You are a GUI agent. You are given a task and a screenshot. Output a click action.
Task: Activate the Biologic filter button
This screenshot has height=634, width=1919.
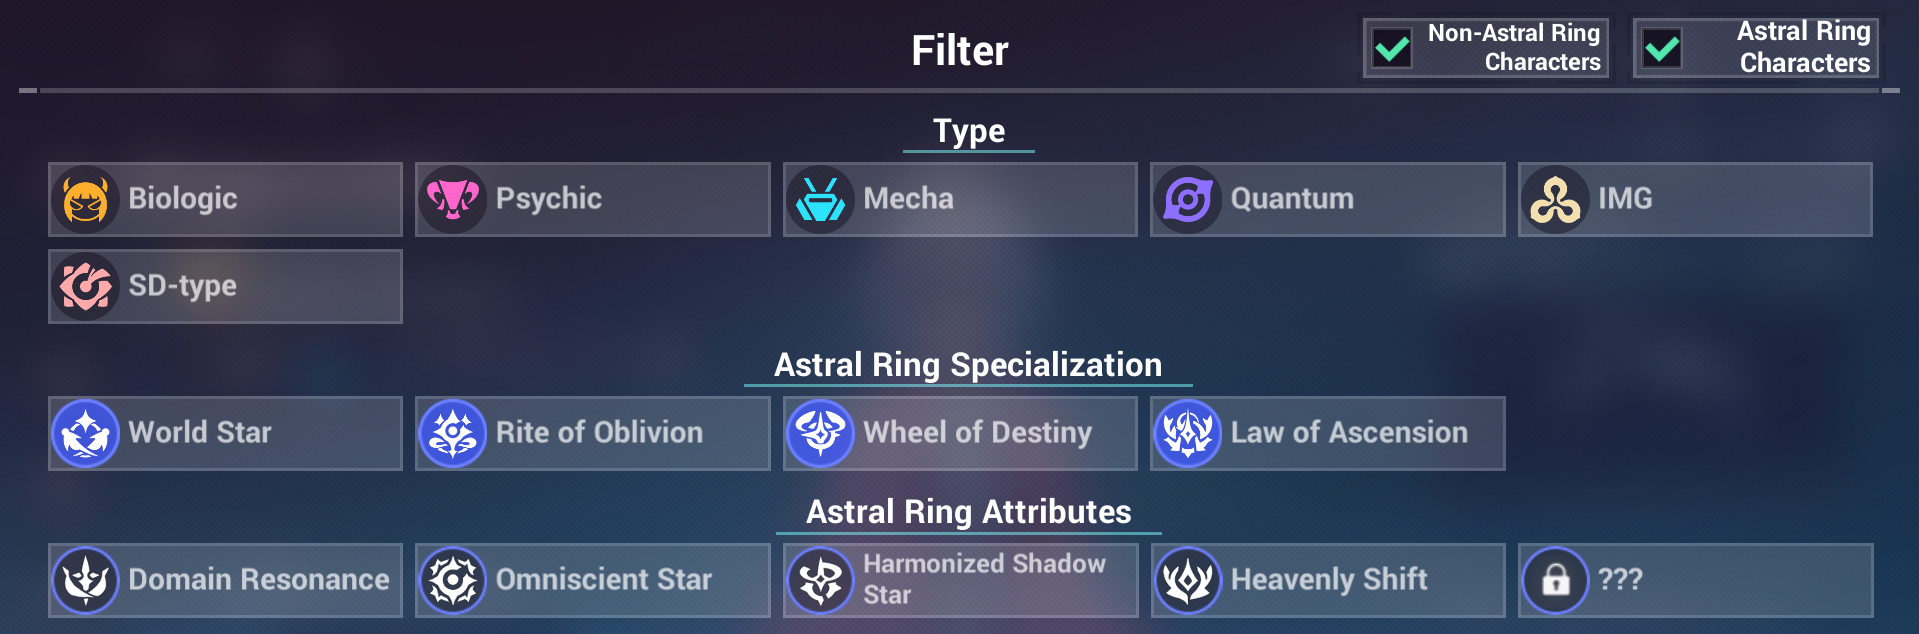pyautogui.click(x=224, y=199)
